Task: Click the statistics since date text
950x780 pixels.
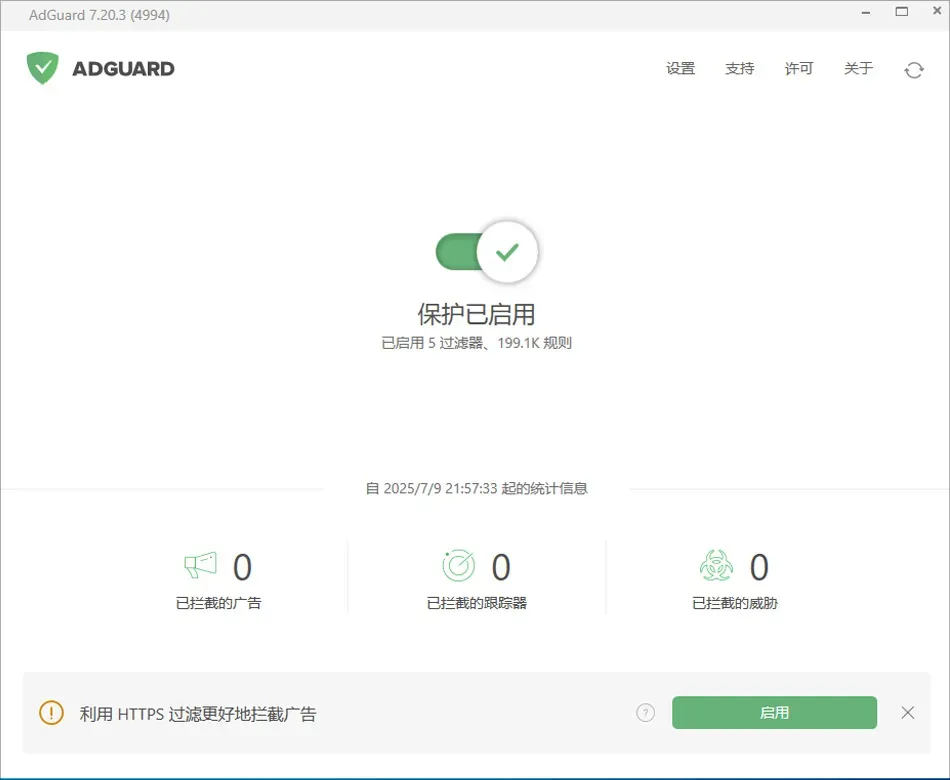Action: click(476, 488)
